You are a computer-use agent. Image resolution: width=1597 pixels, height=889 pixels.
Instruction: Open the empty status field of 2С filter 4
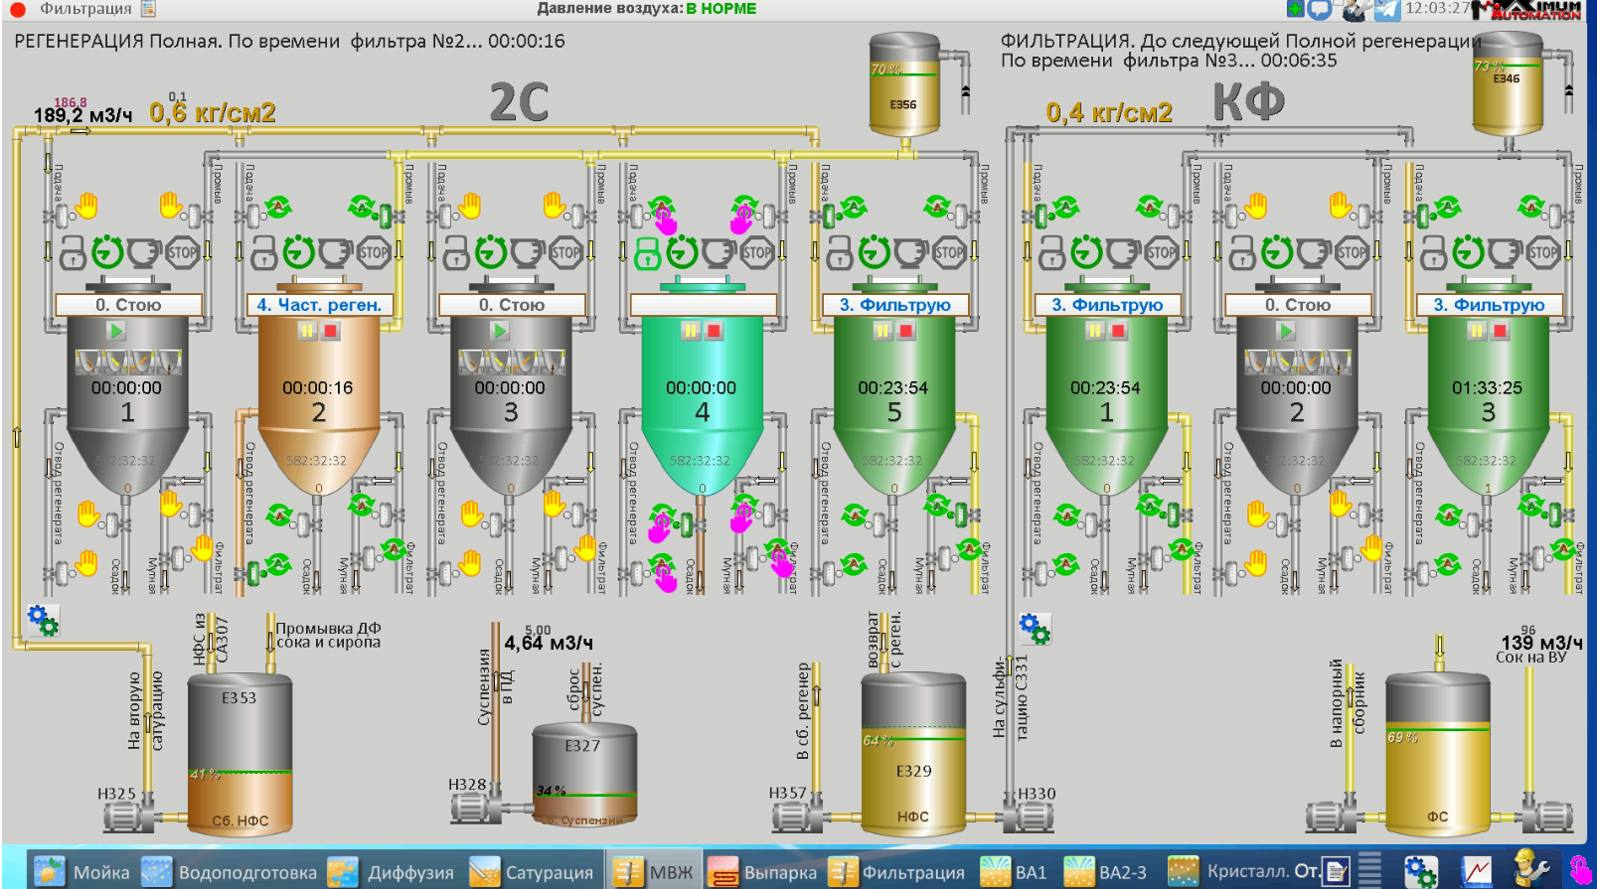click(x=703, y=304)
